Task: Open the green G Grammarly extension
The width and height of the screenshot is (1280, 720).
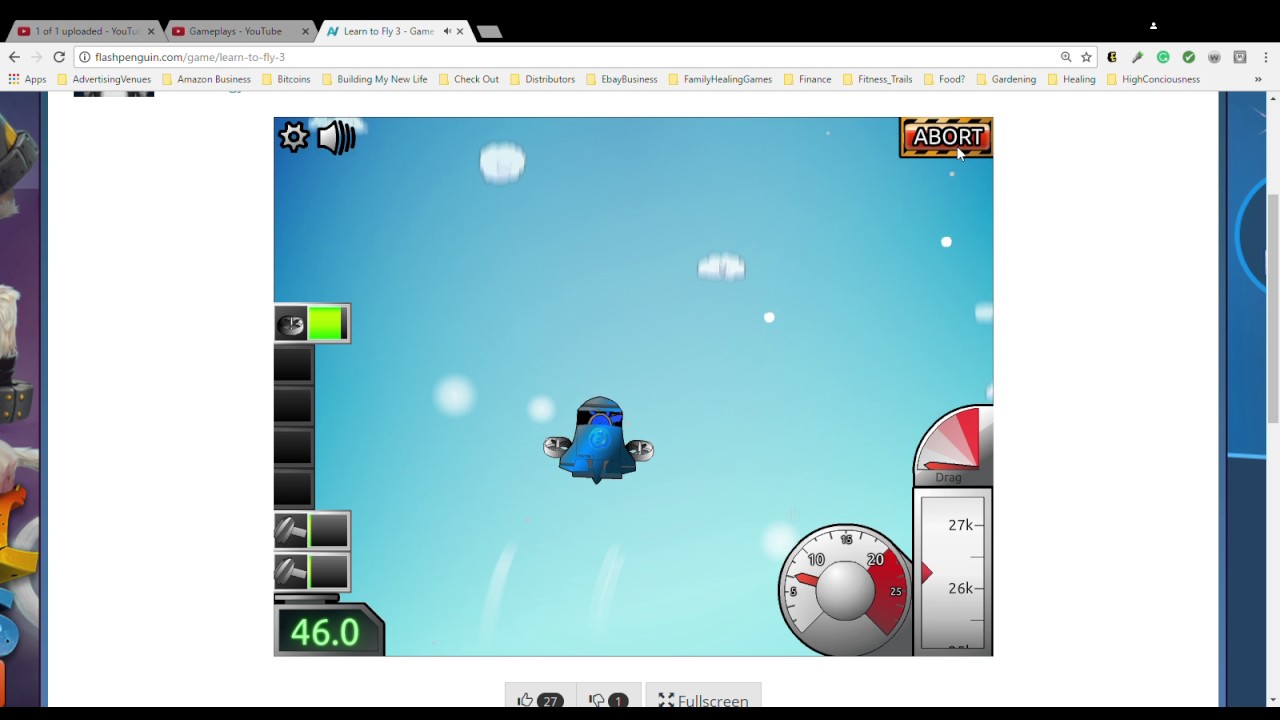Action: click(x=1163, y=57)
